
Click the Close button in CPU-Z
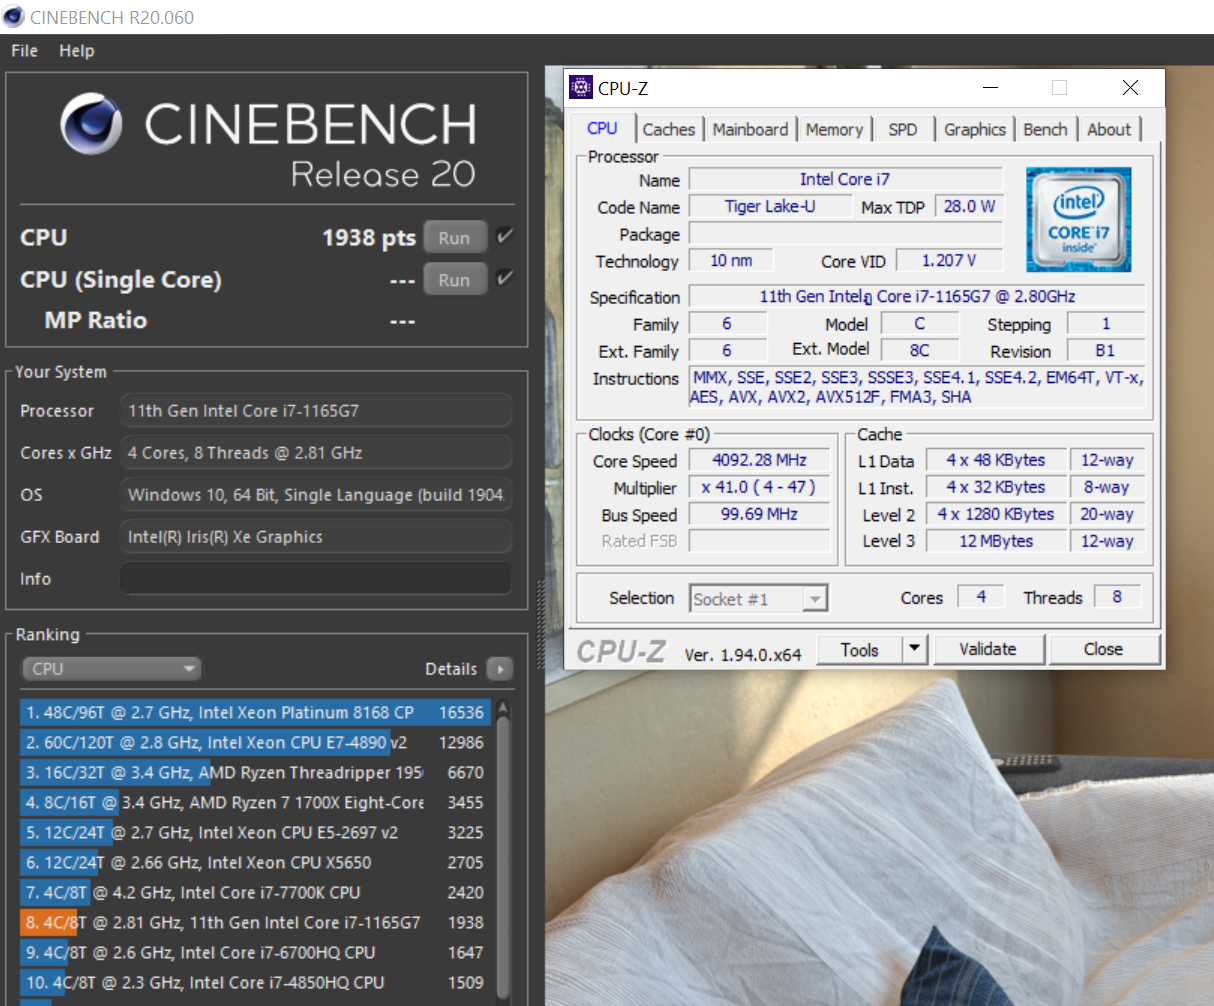tap(1104, 649)
